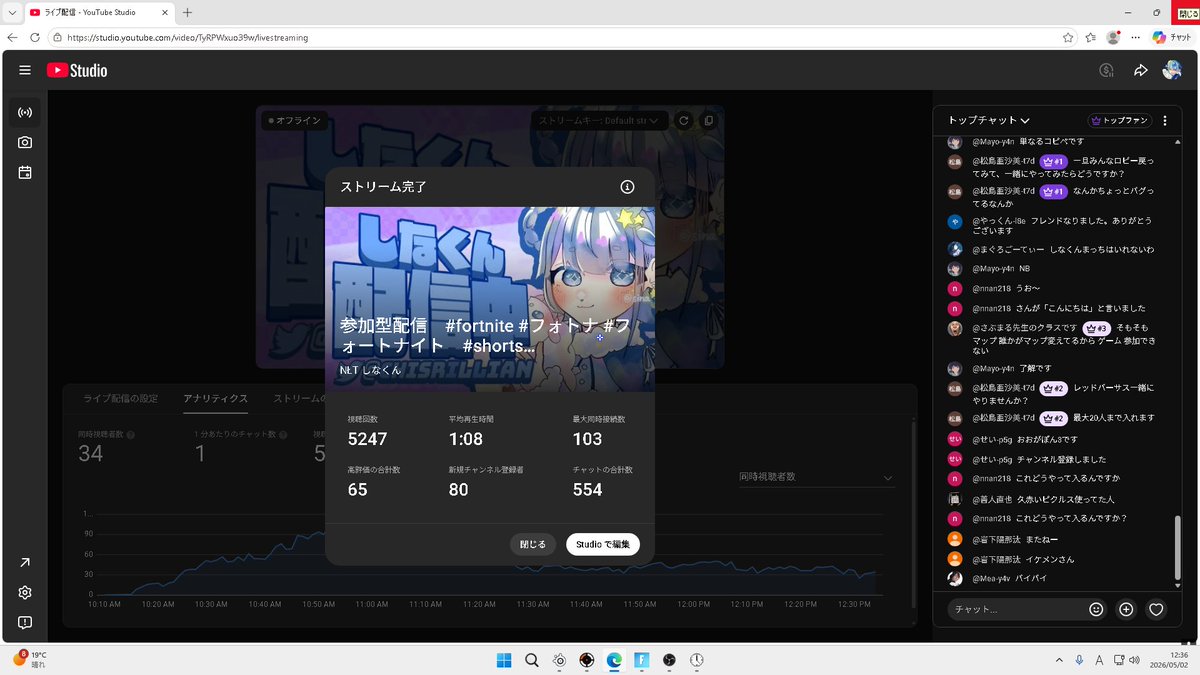1200x675 pixels.
Task: Reset the stream key with refresh icon
Action: point(684,120)
